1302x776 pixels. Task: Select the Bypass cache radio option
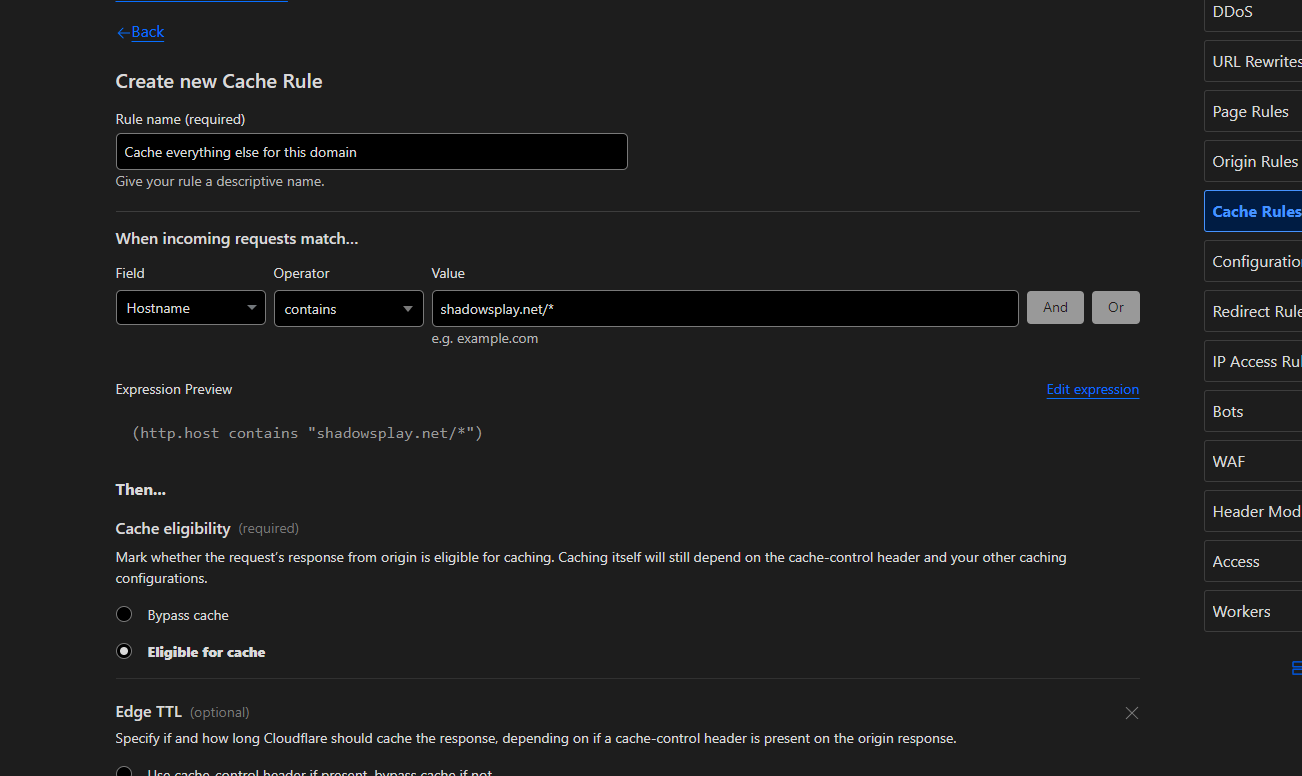pos(124,614)
